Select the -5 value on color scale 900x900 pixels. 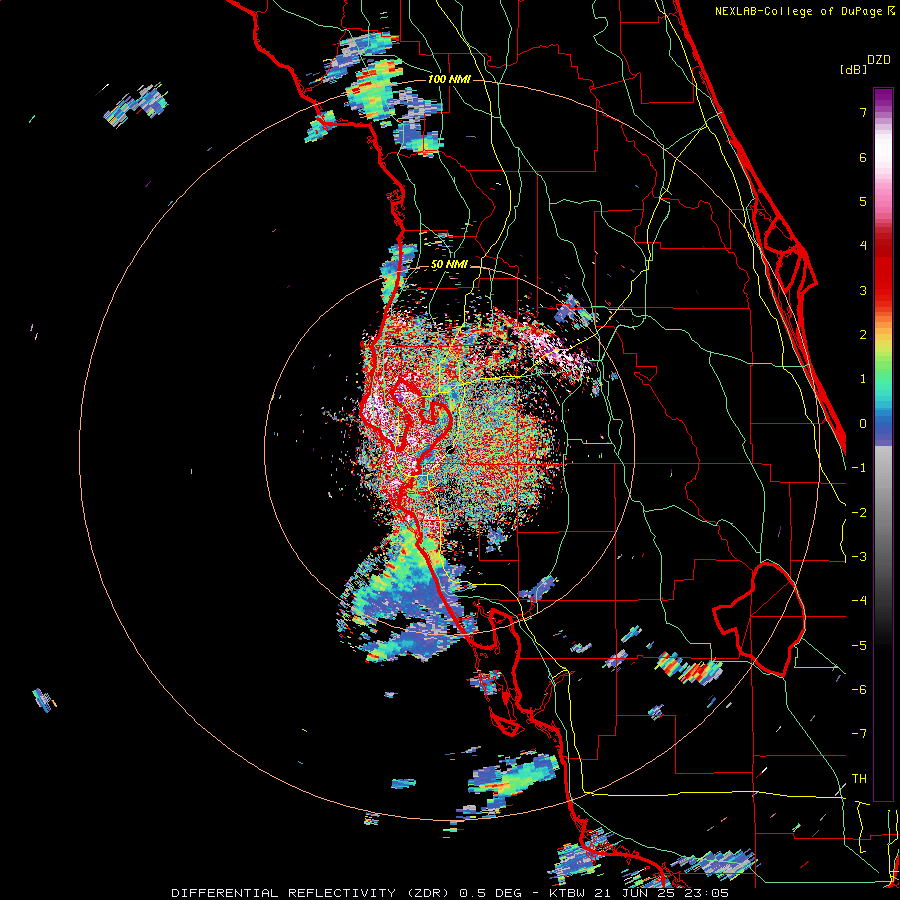click(x=859, y=646)
